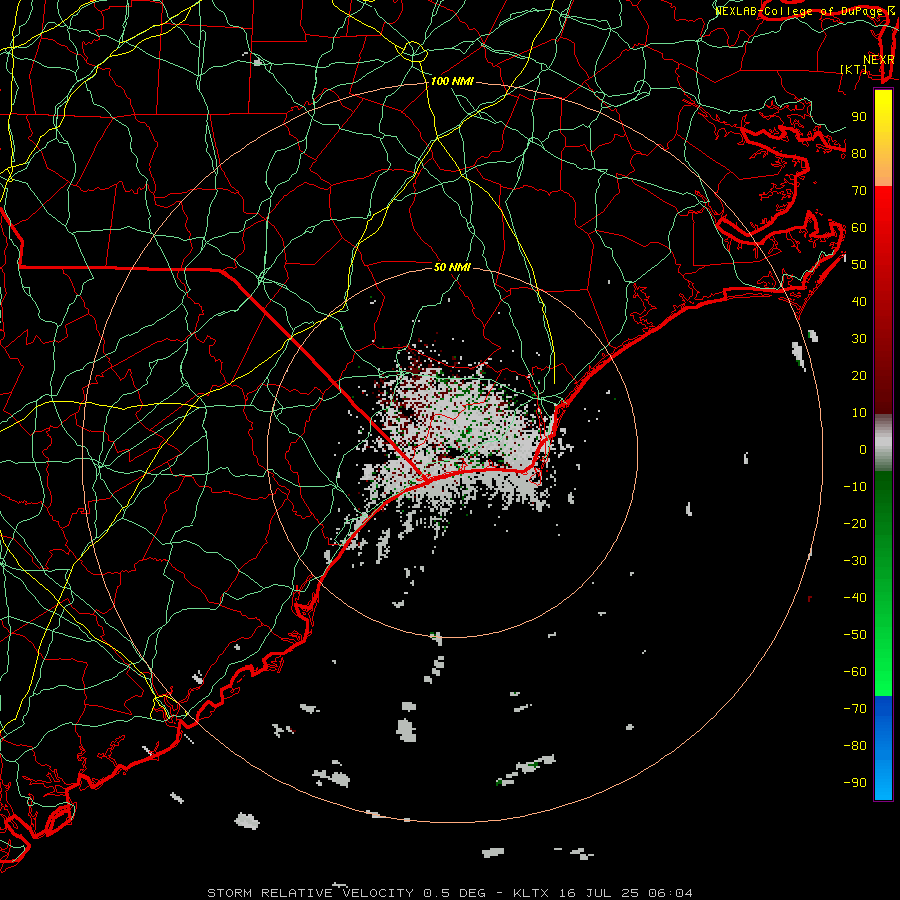Click the 30 value on the velocity scale
The height and width of the screenshot is (900, 900).
coord(859,339)
